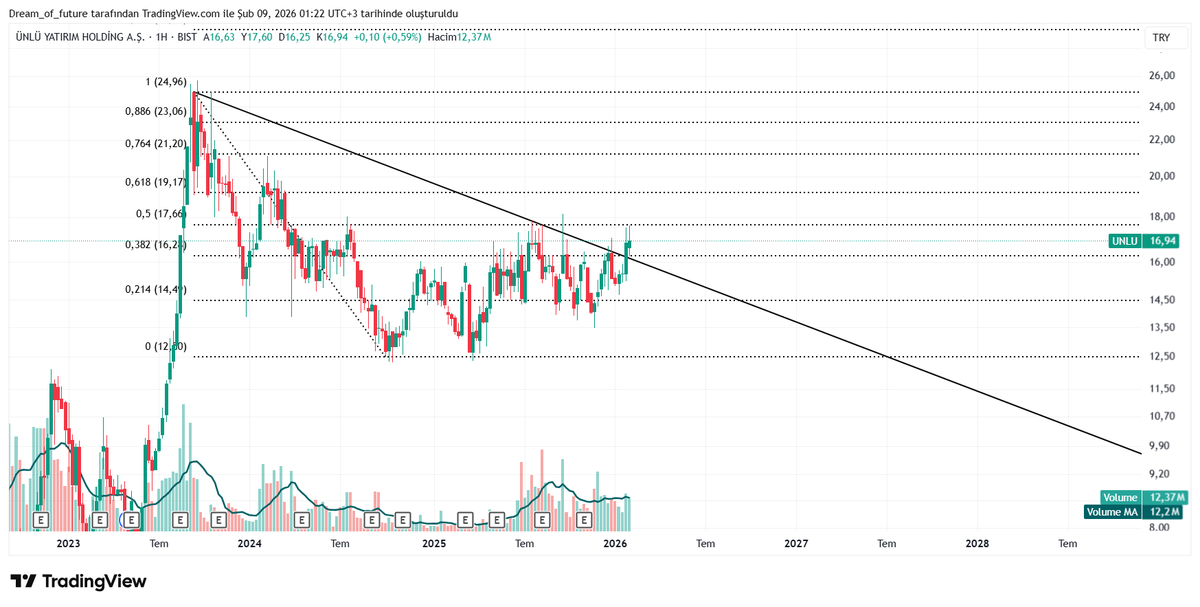Select Fibonacci level 0,214 label
Screen dimensions: 1200x607
click(155, 289)
